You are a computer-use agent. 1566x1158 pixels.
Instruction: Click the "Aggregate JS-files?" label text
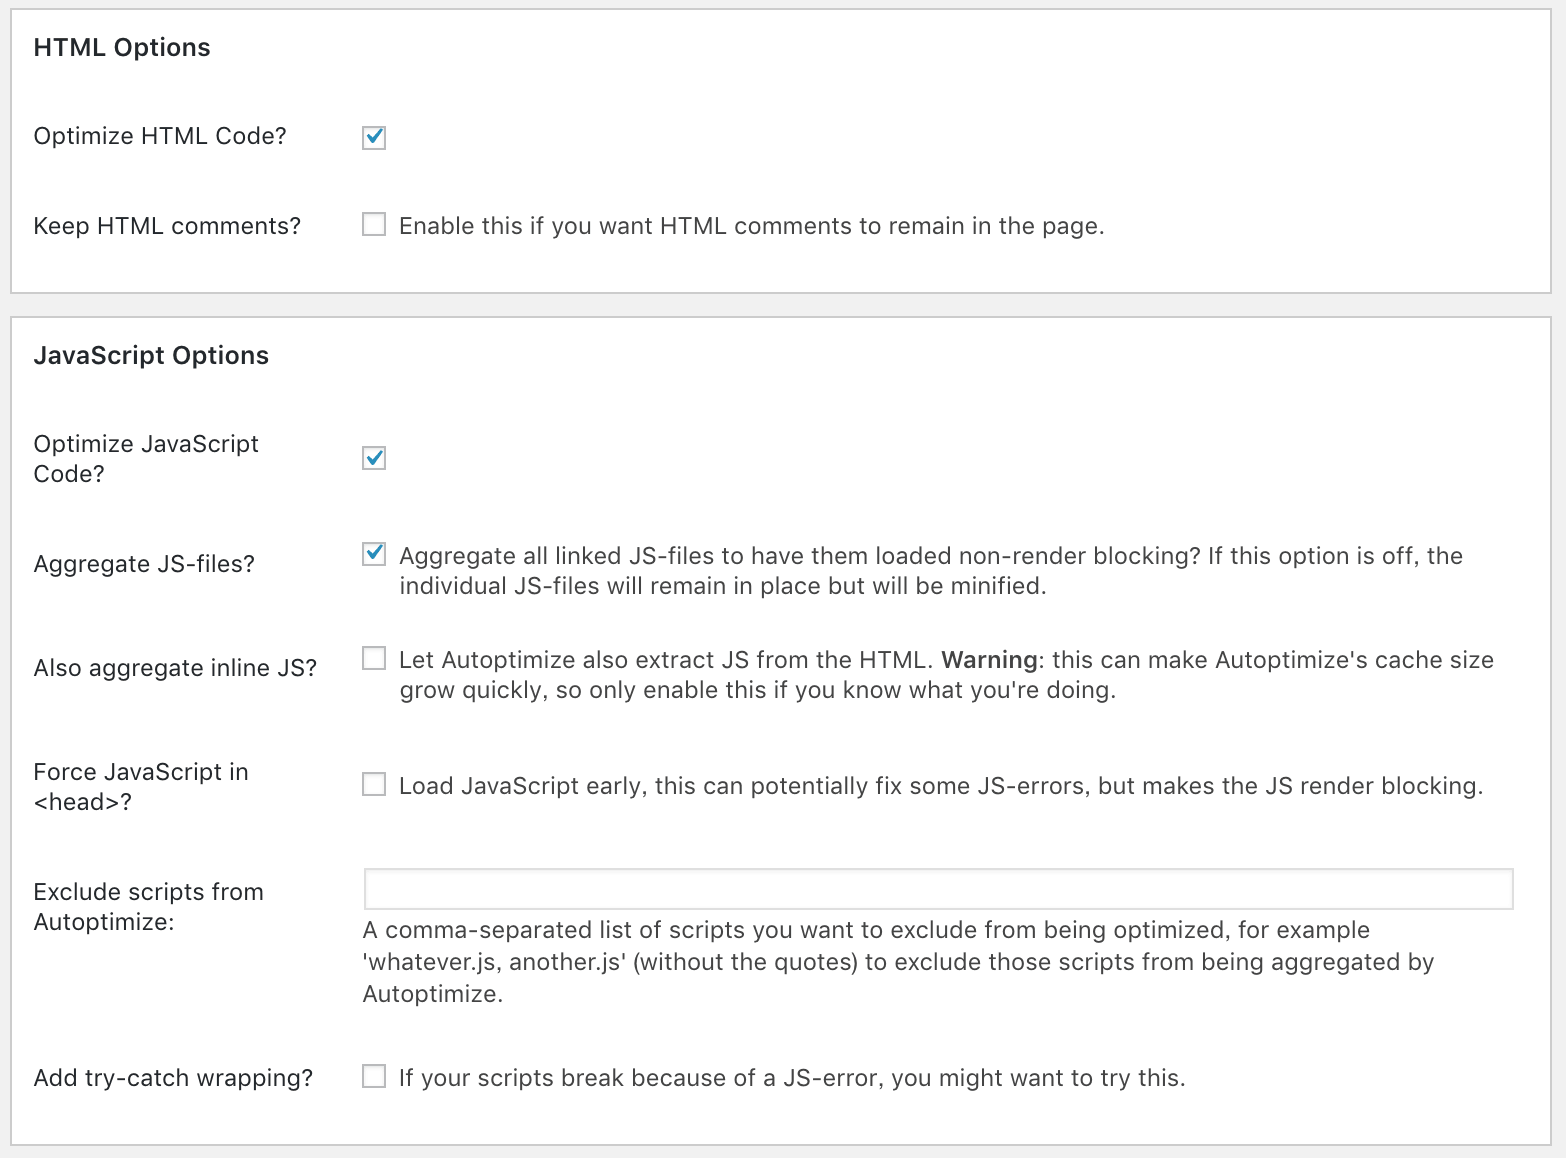tap(144, 564)
